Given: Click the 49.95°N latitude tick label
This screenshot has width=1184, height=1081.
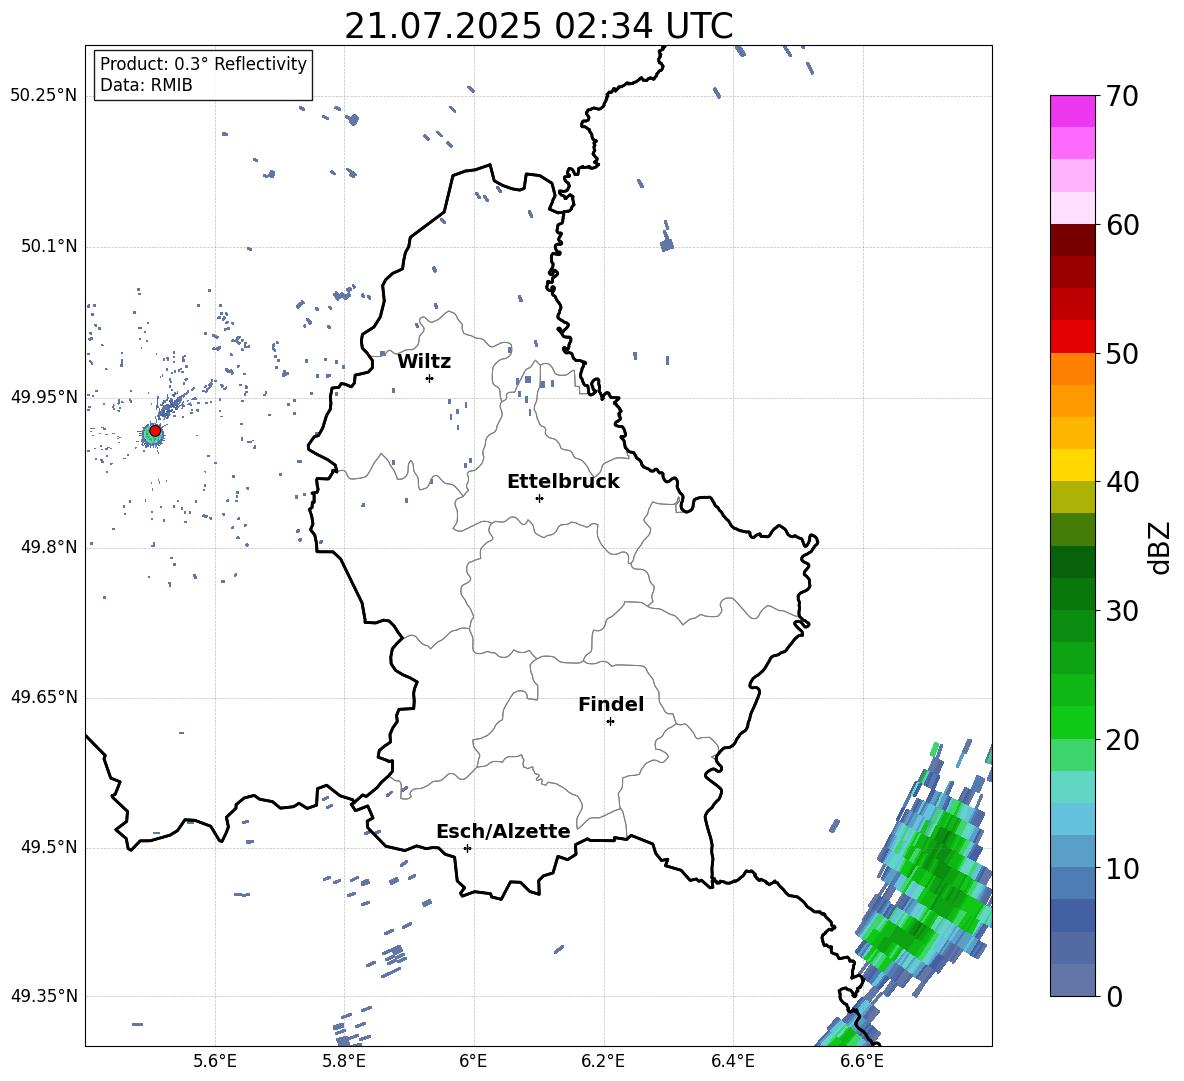Looking at the screenshot, I should tap(44, 397).
